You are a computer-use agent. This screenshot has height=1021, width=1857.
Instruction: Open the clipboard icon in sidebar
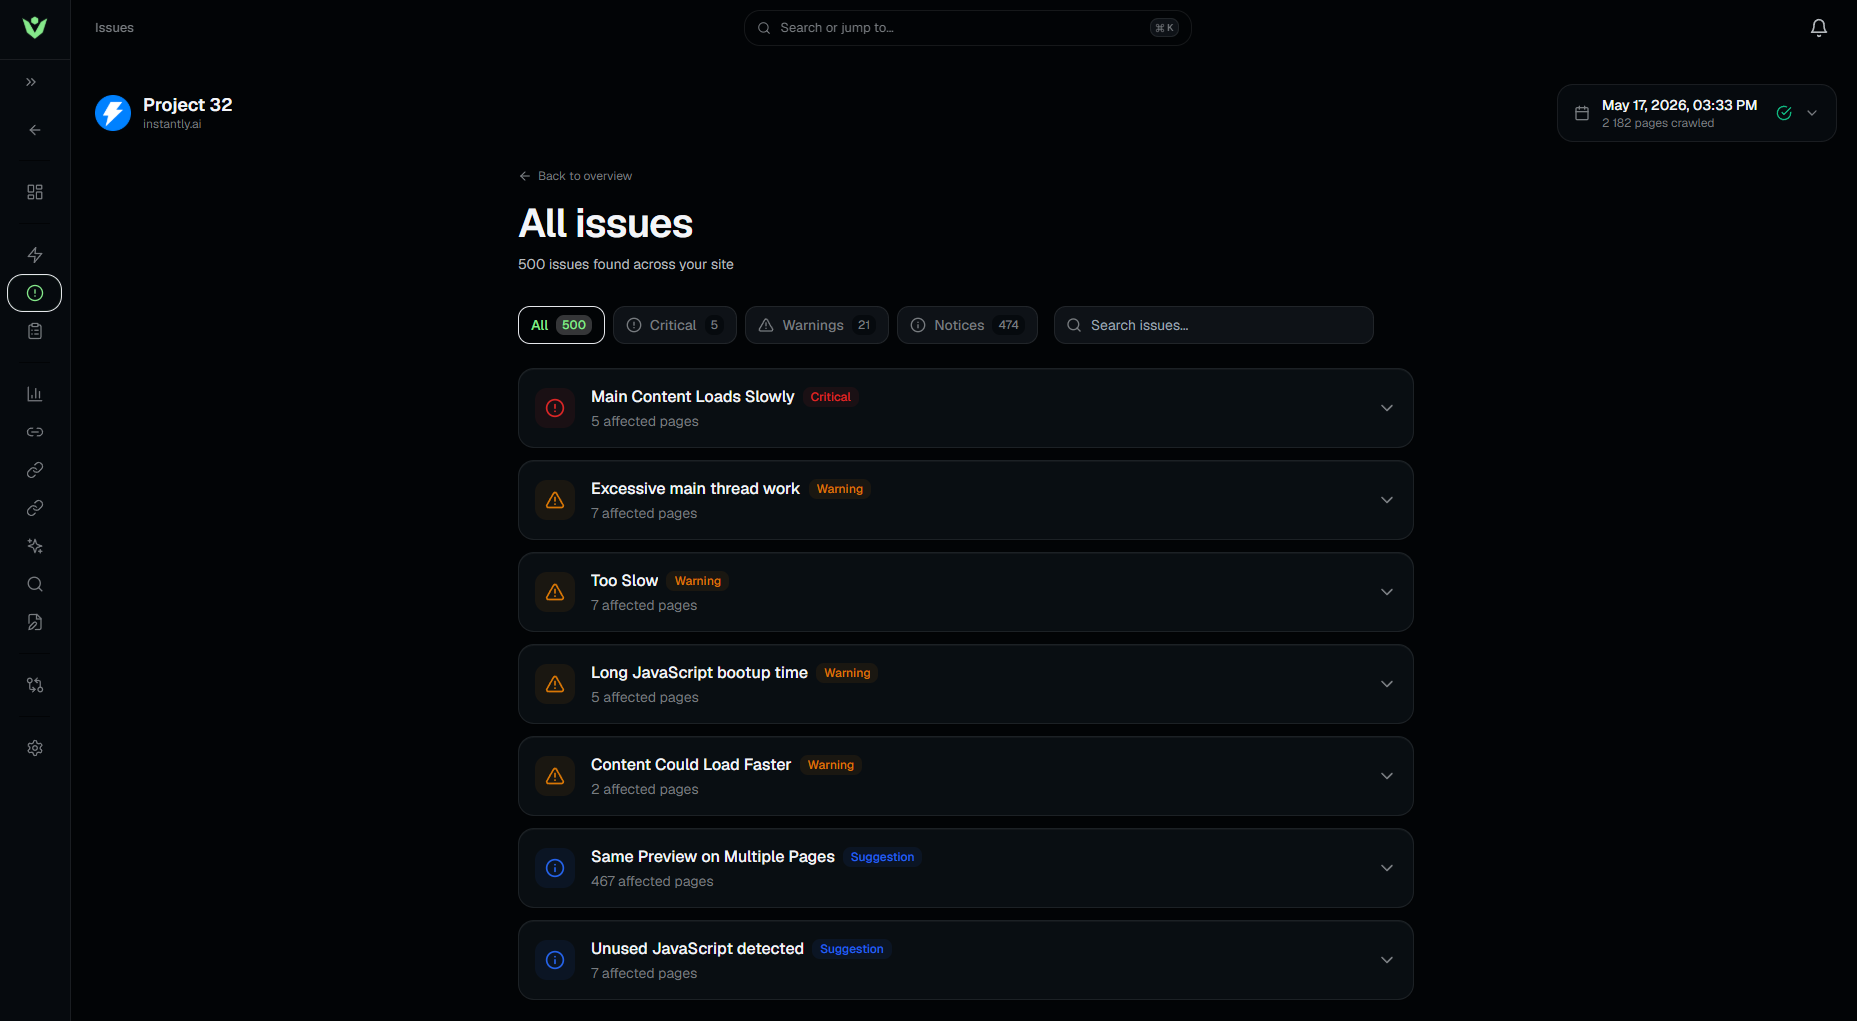[35, 331]
